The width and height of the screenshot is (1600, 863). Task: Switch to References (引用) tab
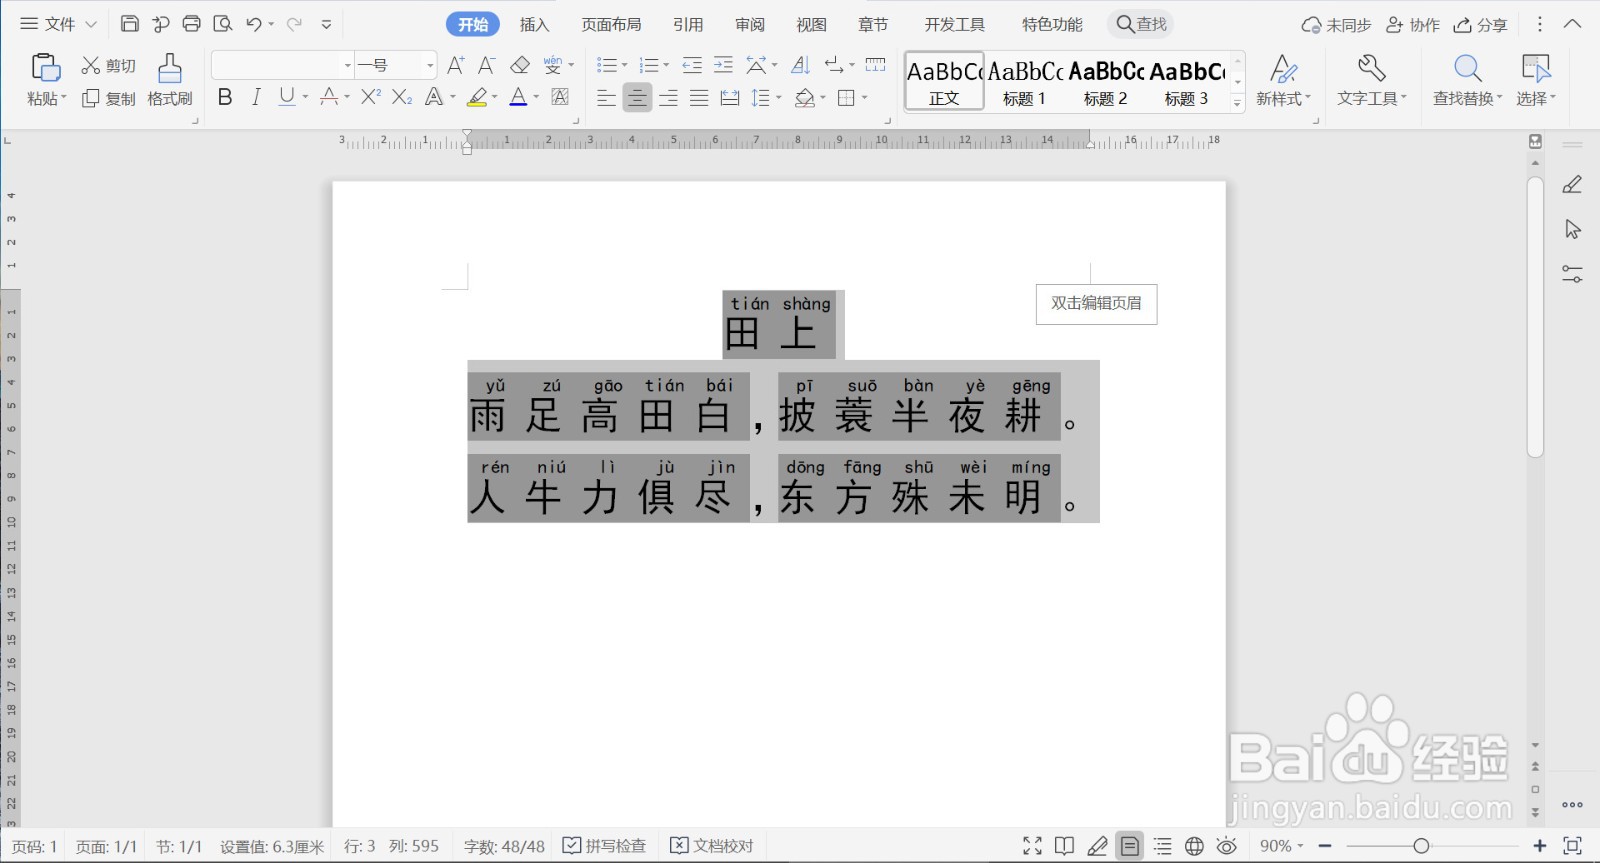(688, 24)
